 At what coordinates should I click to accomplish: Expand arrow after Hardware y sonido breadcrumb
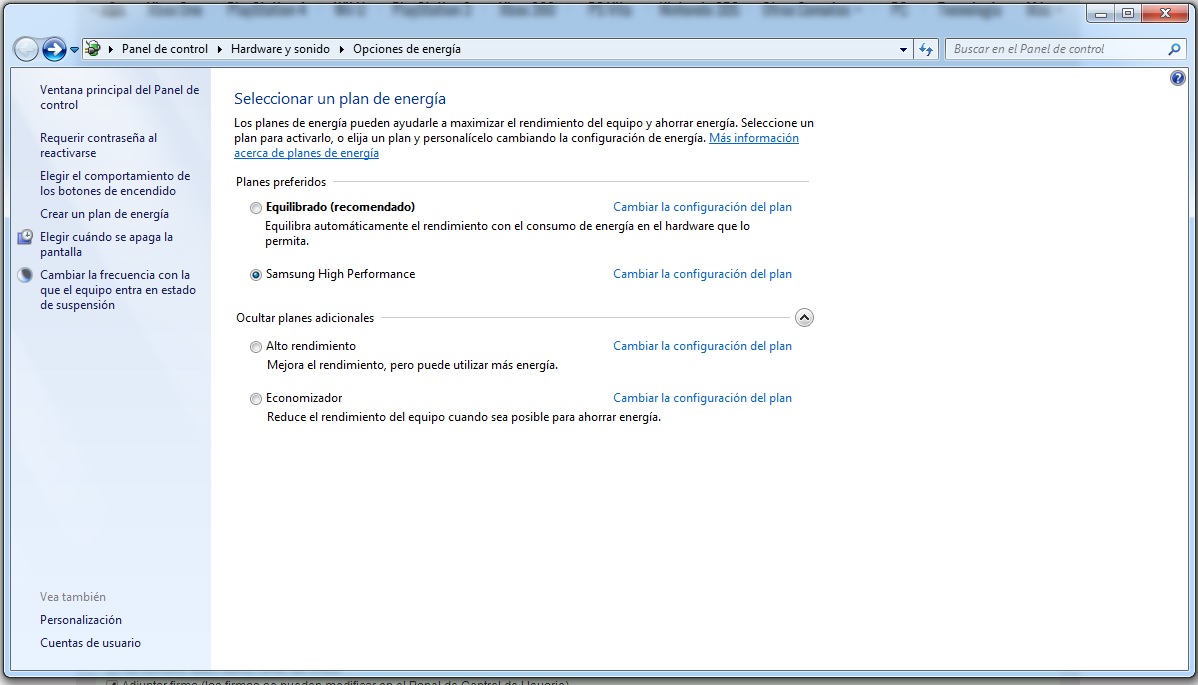342,50
